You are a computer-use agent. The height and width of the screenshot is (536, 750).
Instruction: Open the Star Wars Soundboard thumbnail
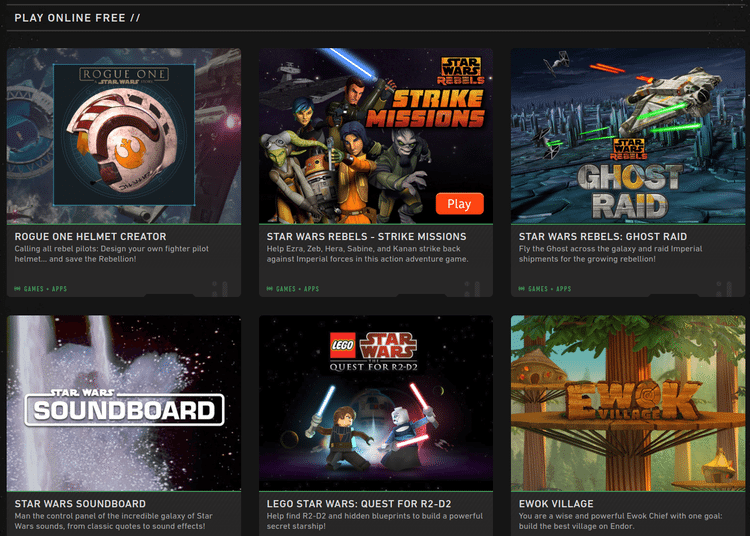pos(124,403)
